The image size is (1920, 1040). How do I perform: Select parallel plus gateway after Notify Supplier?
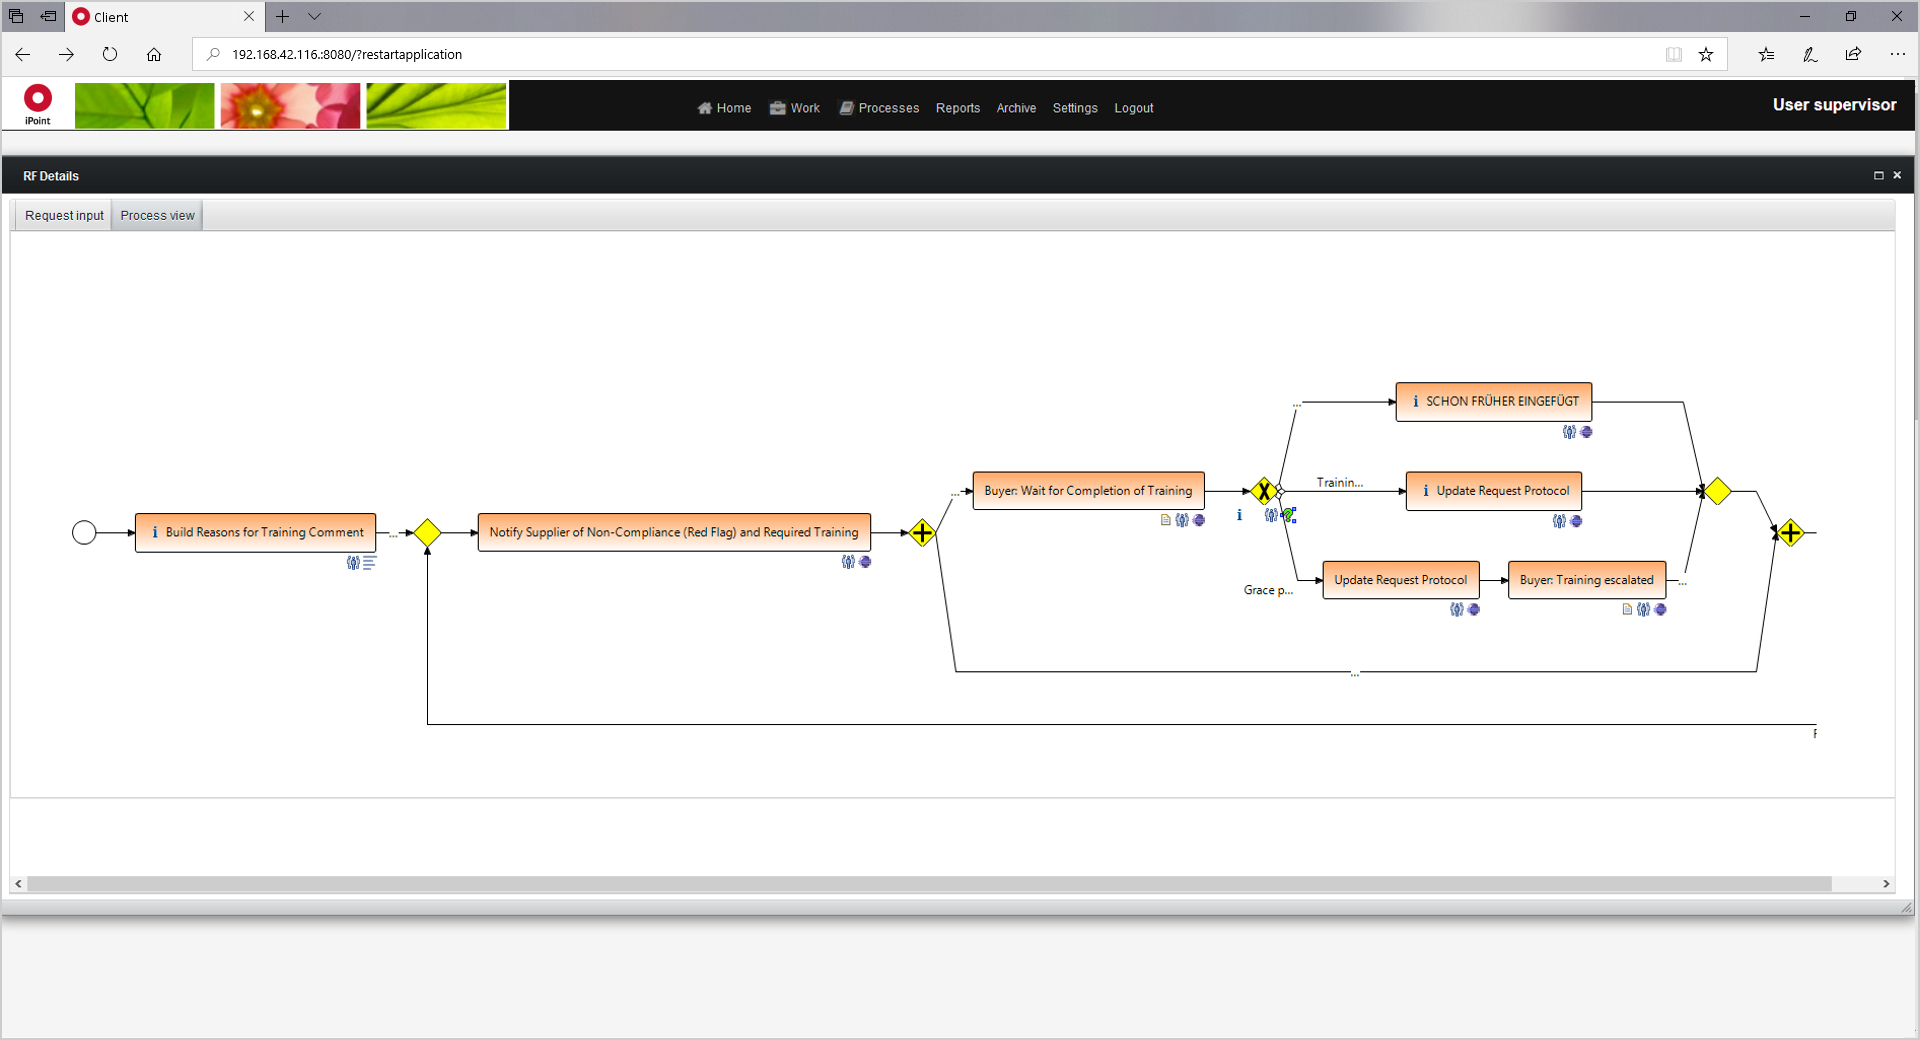point(922,533)
